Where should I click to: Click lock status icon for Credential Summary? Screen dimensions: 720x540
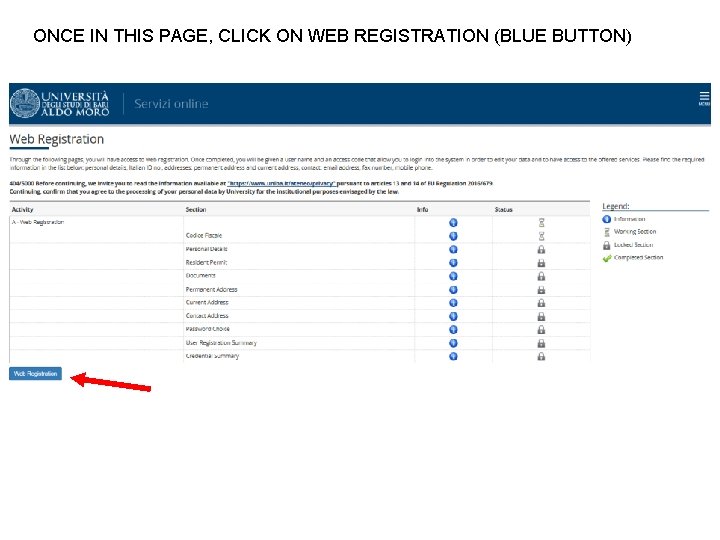click(541, 356)
